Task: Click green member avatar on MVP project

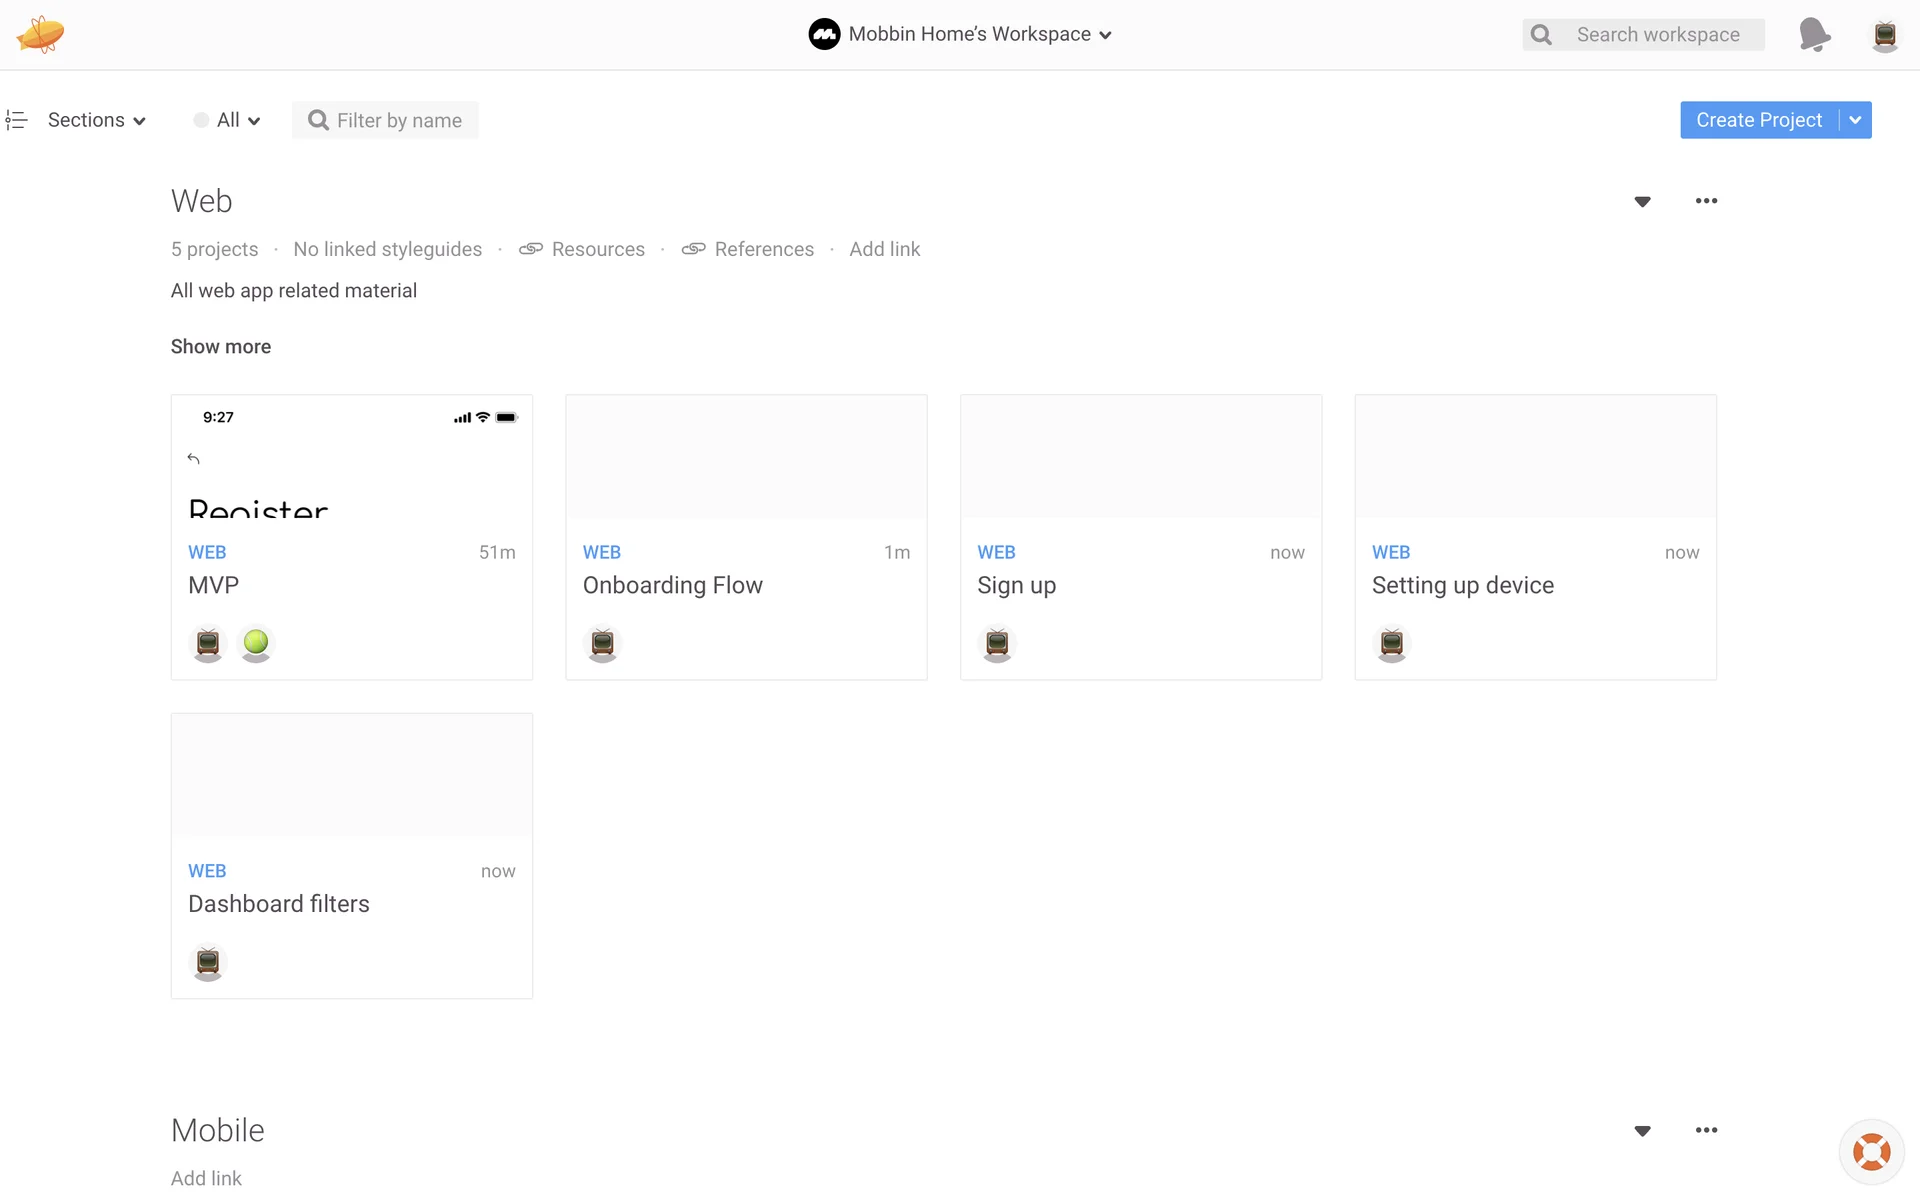Action: pyautogui.click(x=256, y=643)
